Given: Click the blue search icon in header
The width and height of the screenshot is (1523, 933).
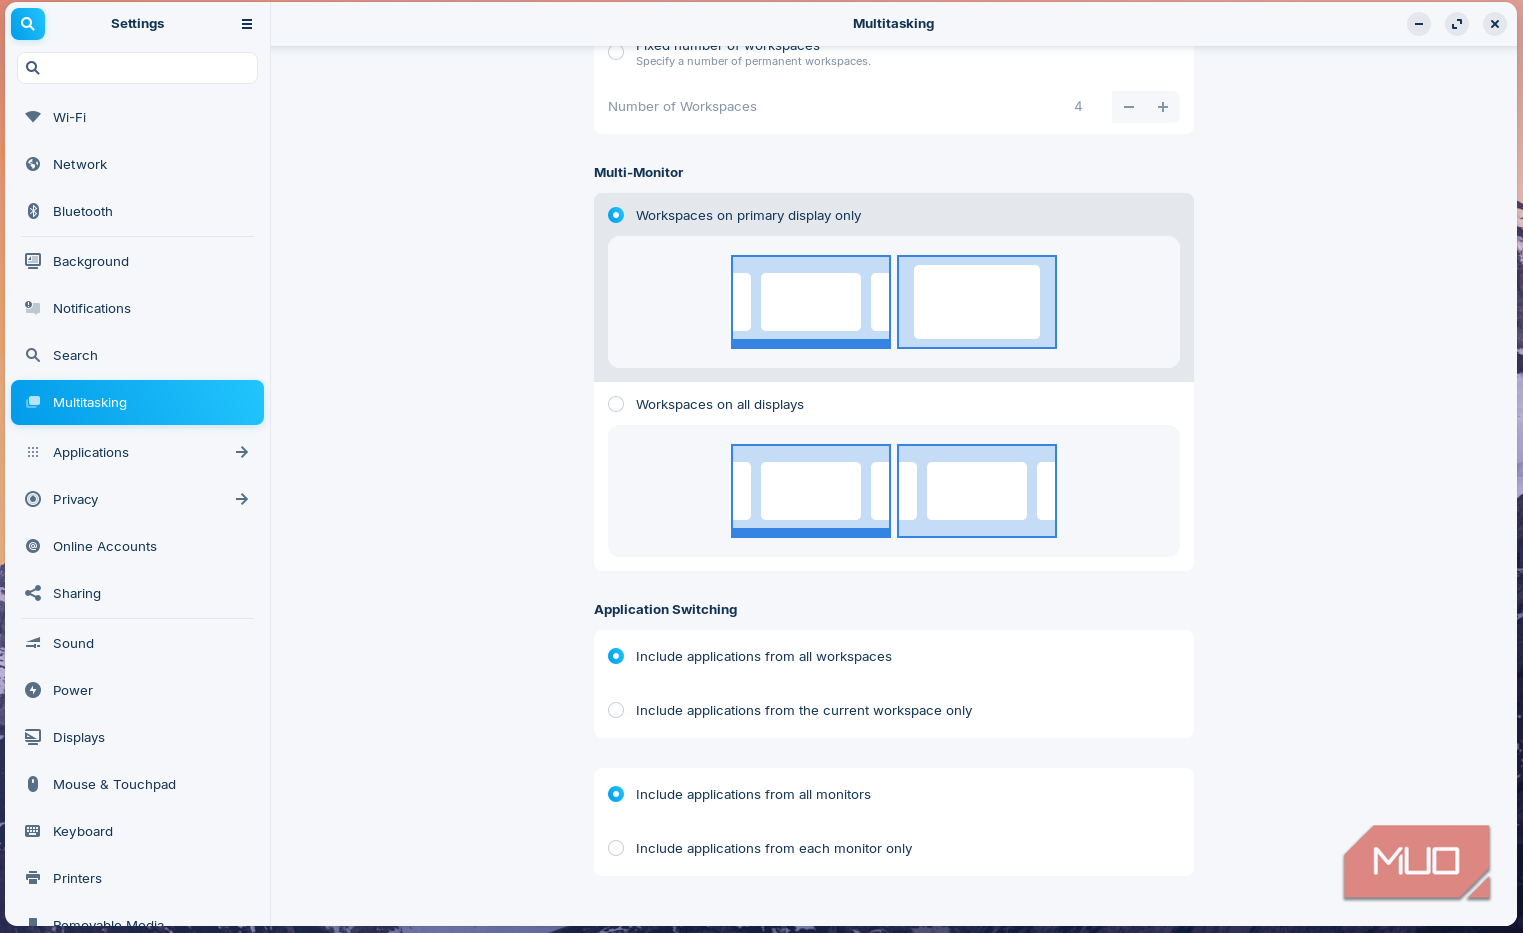Looking at the screenshot, I should click(x=28, y=24).
